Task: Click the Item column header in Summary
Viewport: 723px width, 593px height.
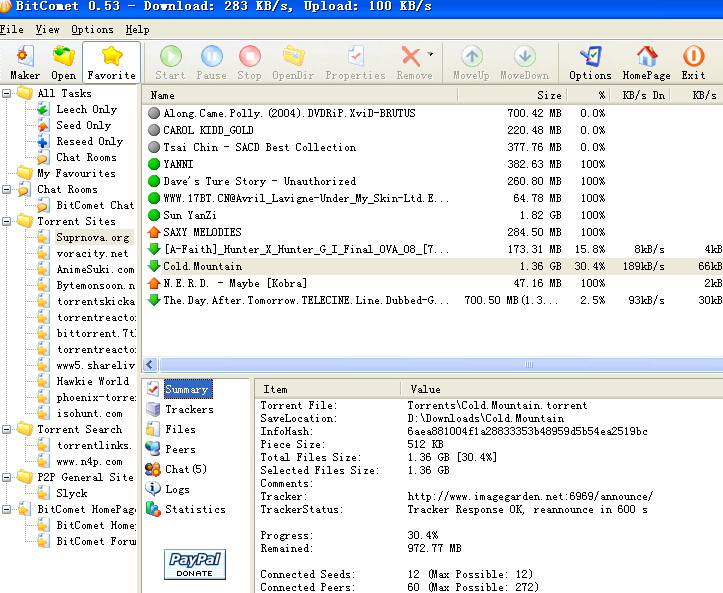Action: tap(327, 389)
